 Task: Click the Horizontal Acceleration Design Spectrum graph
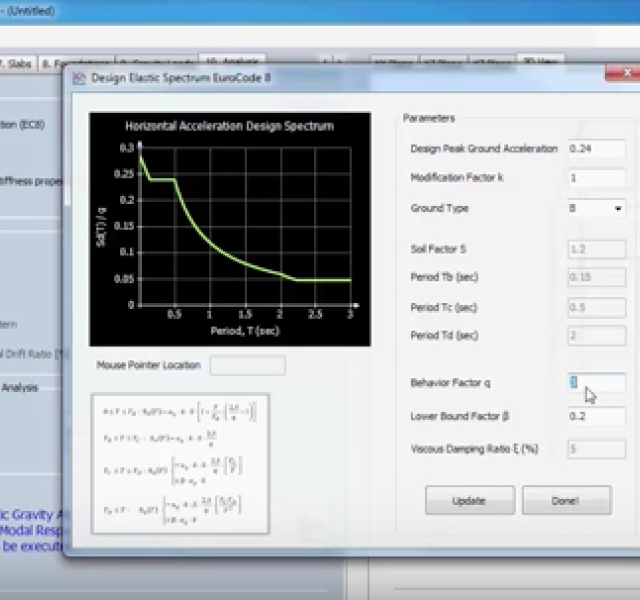tap(230, 229)
